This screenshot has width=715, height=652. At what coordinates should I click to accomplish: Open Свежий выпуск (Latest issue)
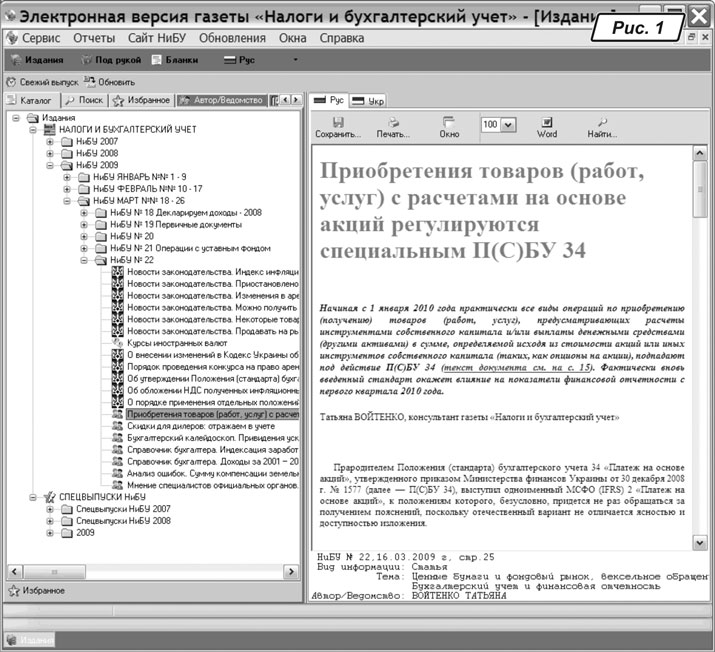click(11, 81)
